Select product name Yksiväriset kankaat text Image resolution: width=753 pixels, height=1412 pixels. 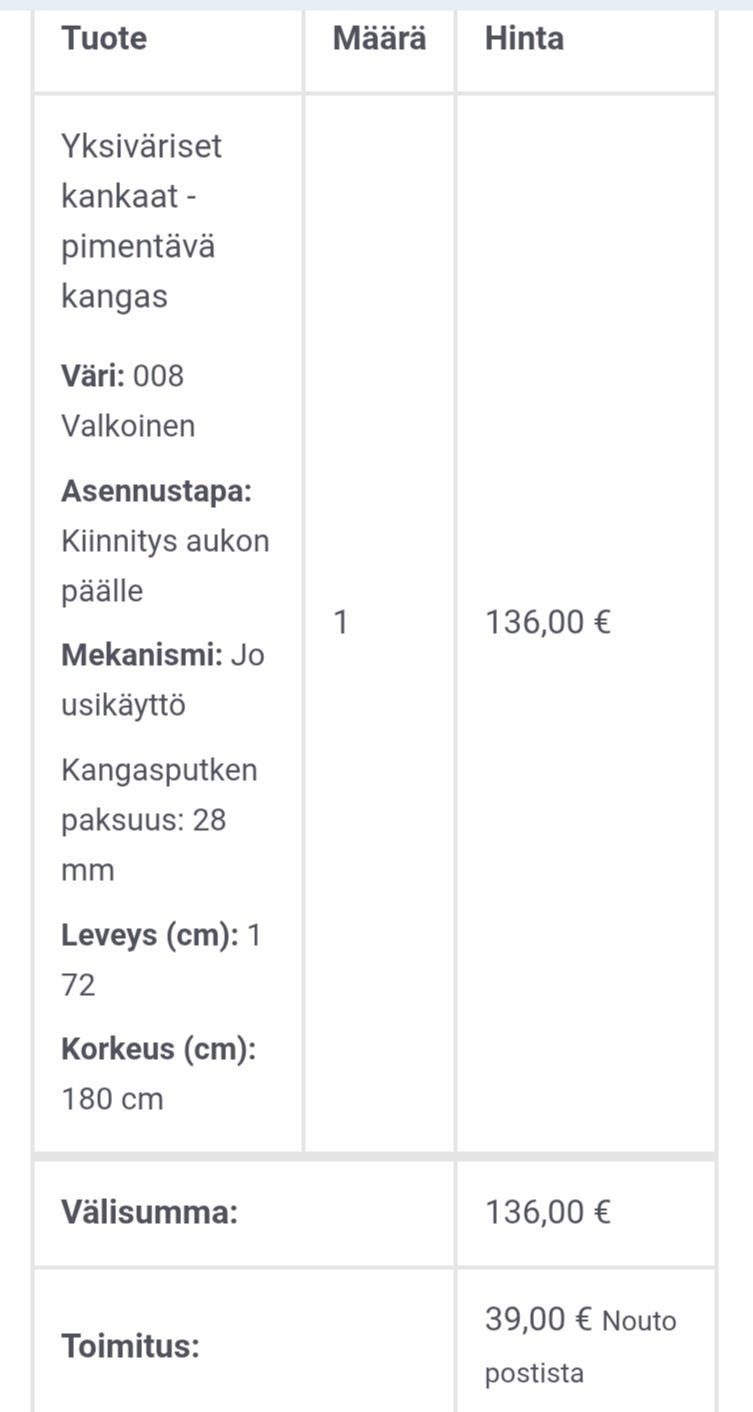141,171
